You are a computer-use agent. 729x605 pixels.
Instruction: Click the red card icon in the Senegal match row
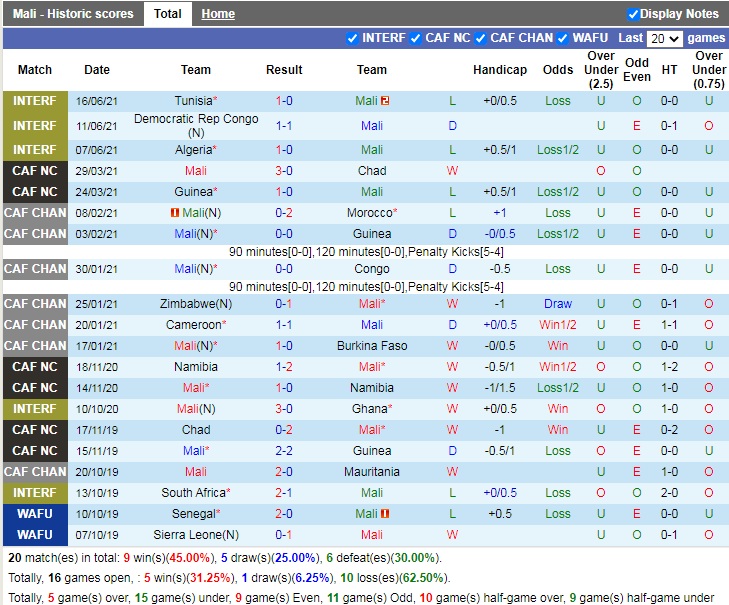click(x=384, y=514)
